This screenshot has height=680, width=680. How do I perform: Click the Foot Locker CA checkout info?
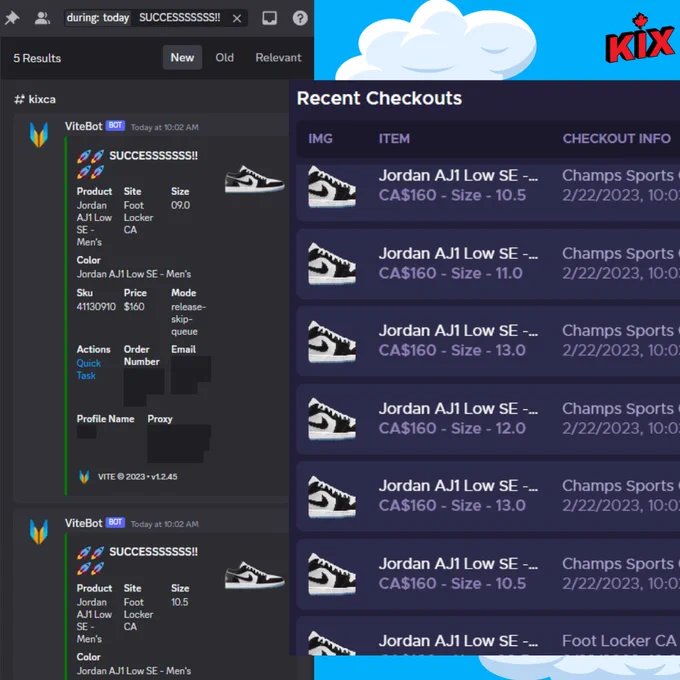coord(619,641)
